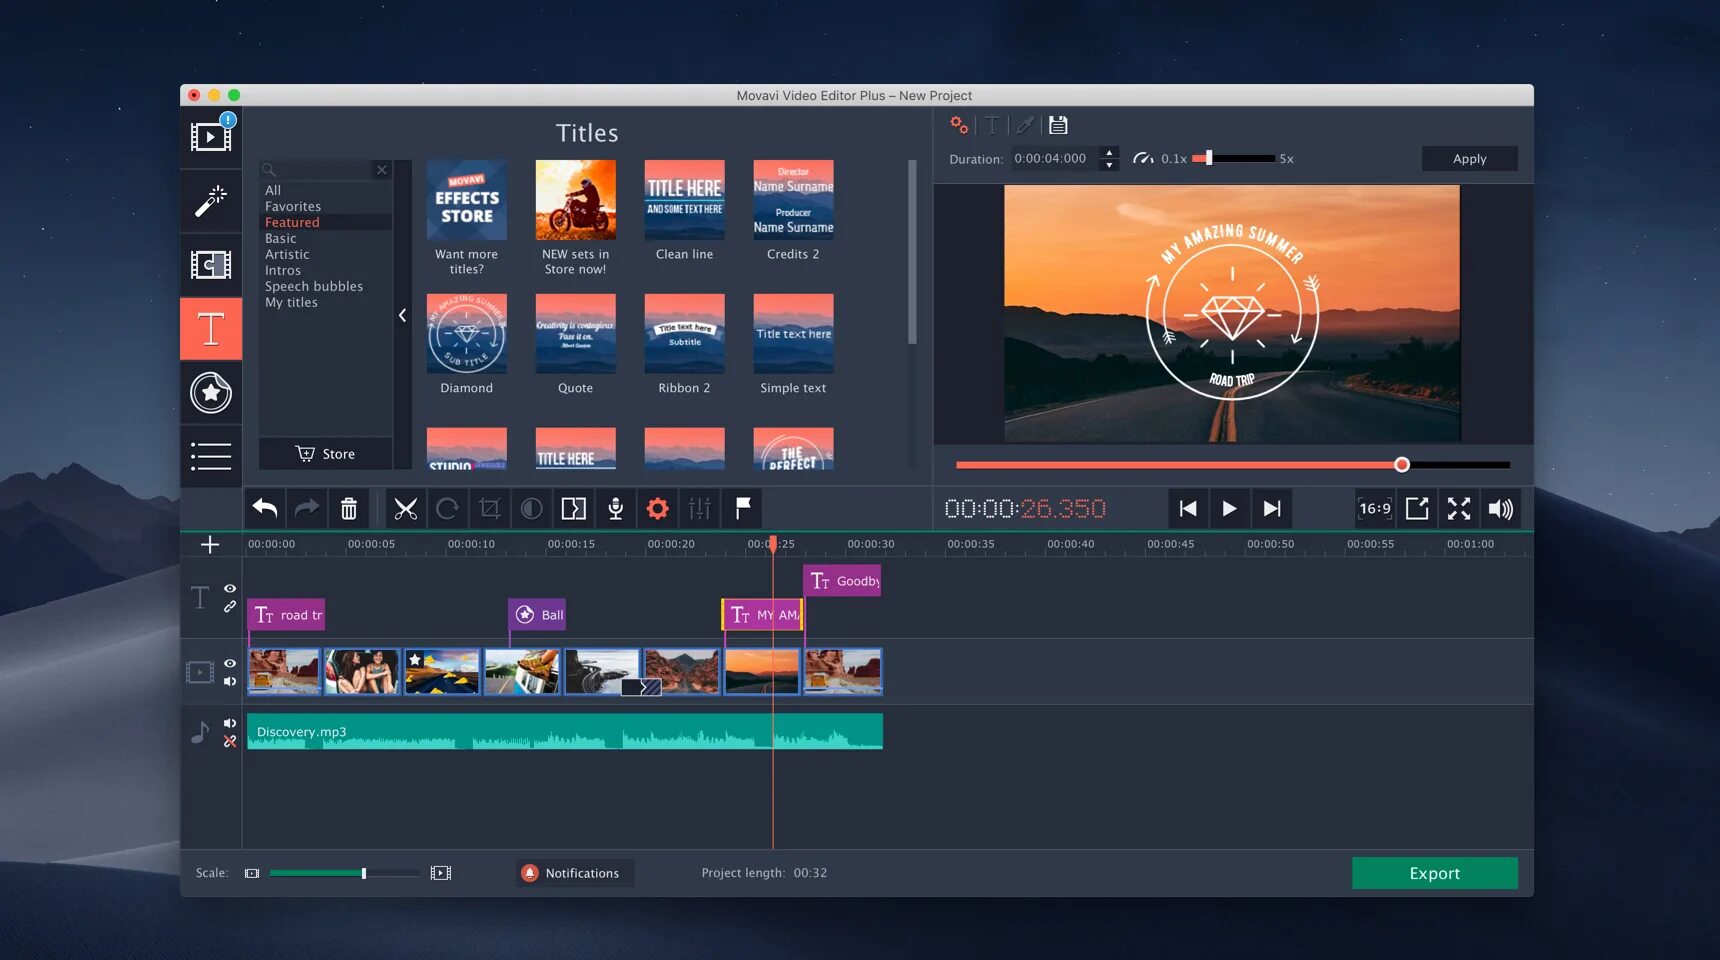The image size is (1720, 960).
Task: Detach the preview window
Action: tap(1417, 508)
